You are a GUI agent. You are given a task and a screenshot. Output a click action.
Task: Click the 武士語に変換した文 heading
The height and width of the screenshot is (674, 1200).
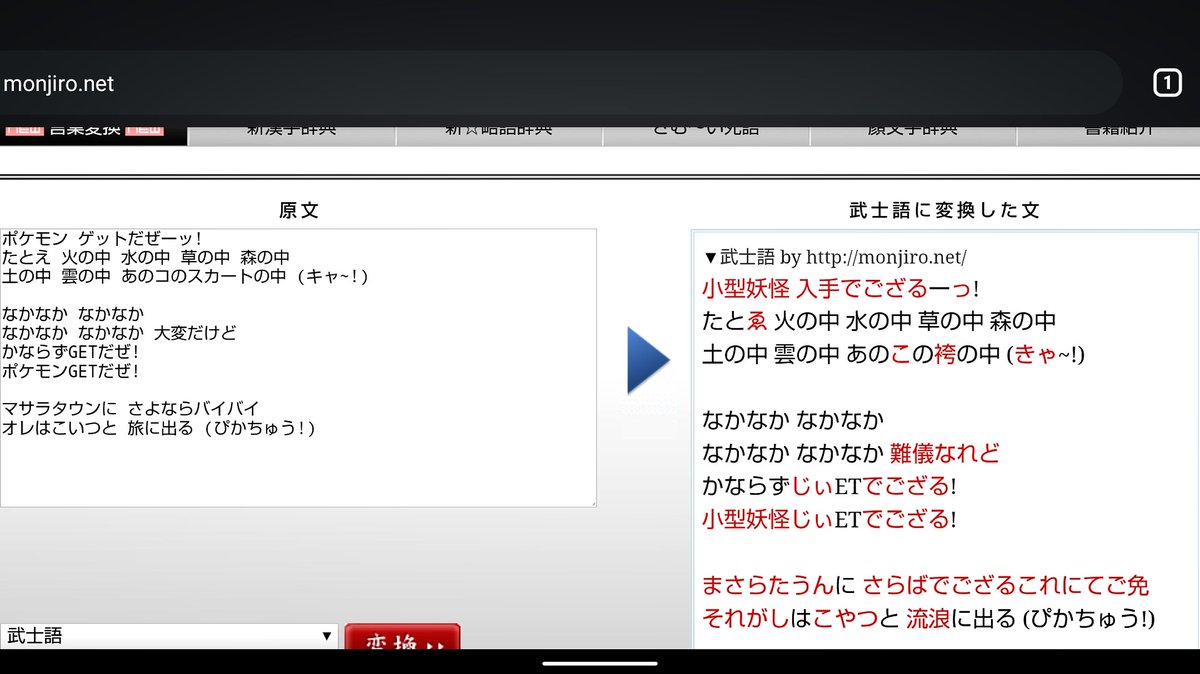click(x=944, y=210)
